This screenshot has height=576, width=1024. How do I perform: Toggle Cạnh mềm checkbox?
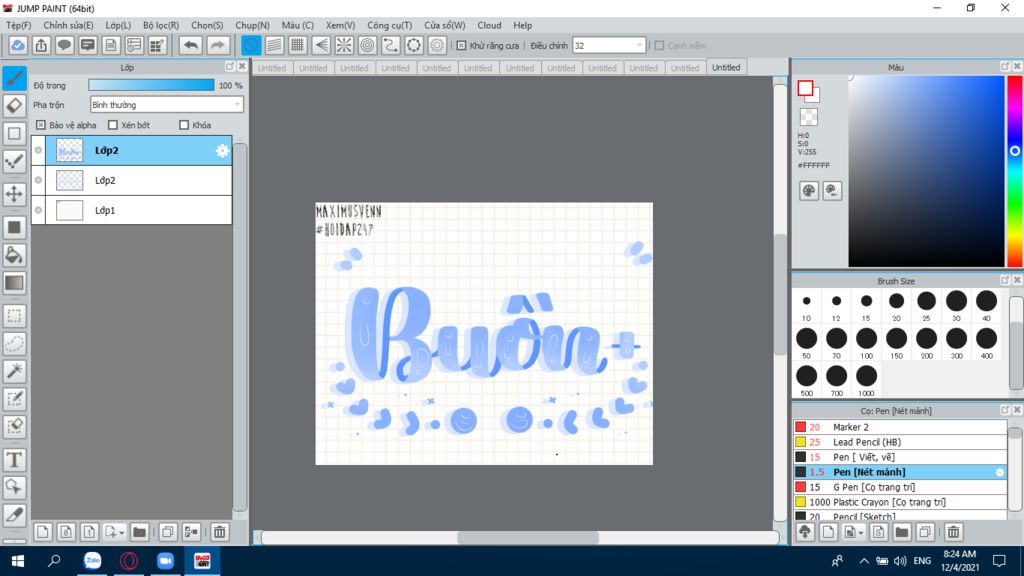pyautogui.click(x=659, y=46)
